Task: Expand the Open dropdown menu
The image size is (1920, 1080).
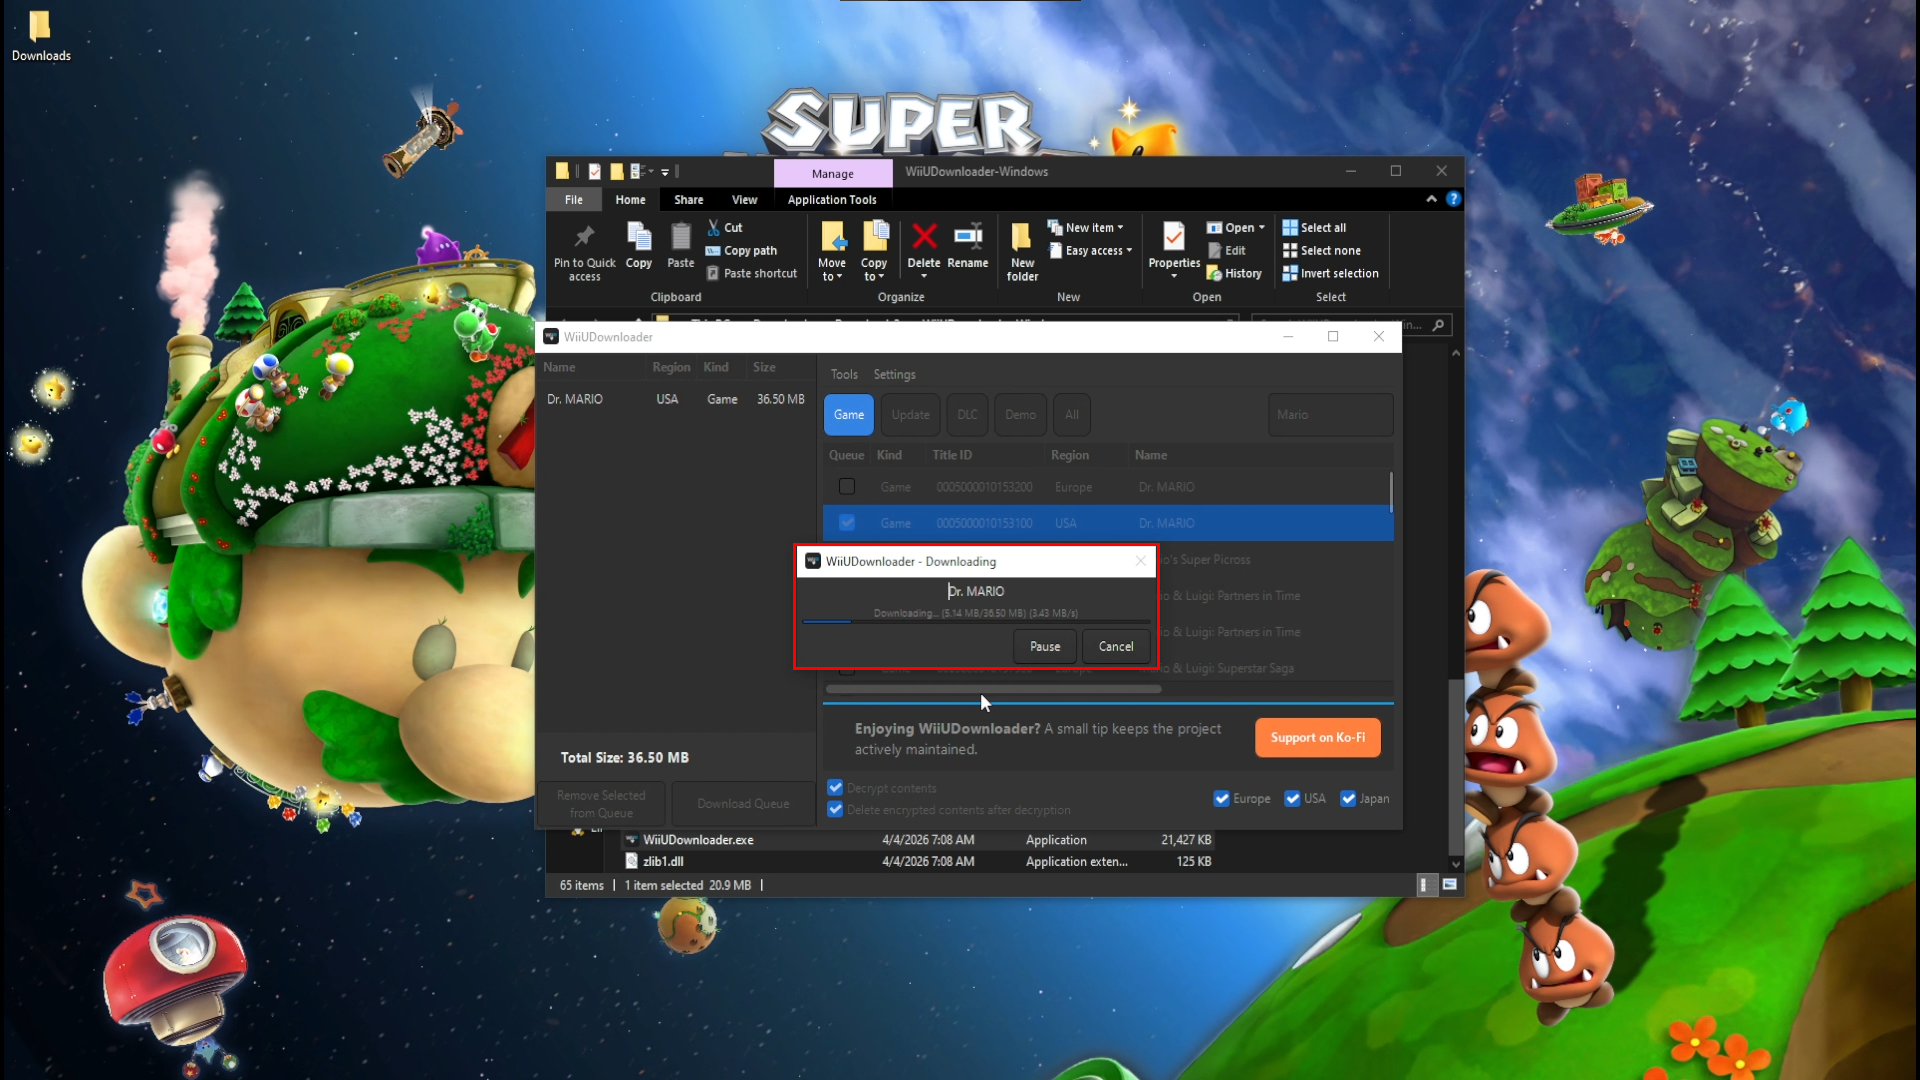Action: point(1259,227)
